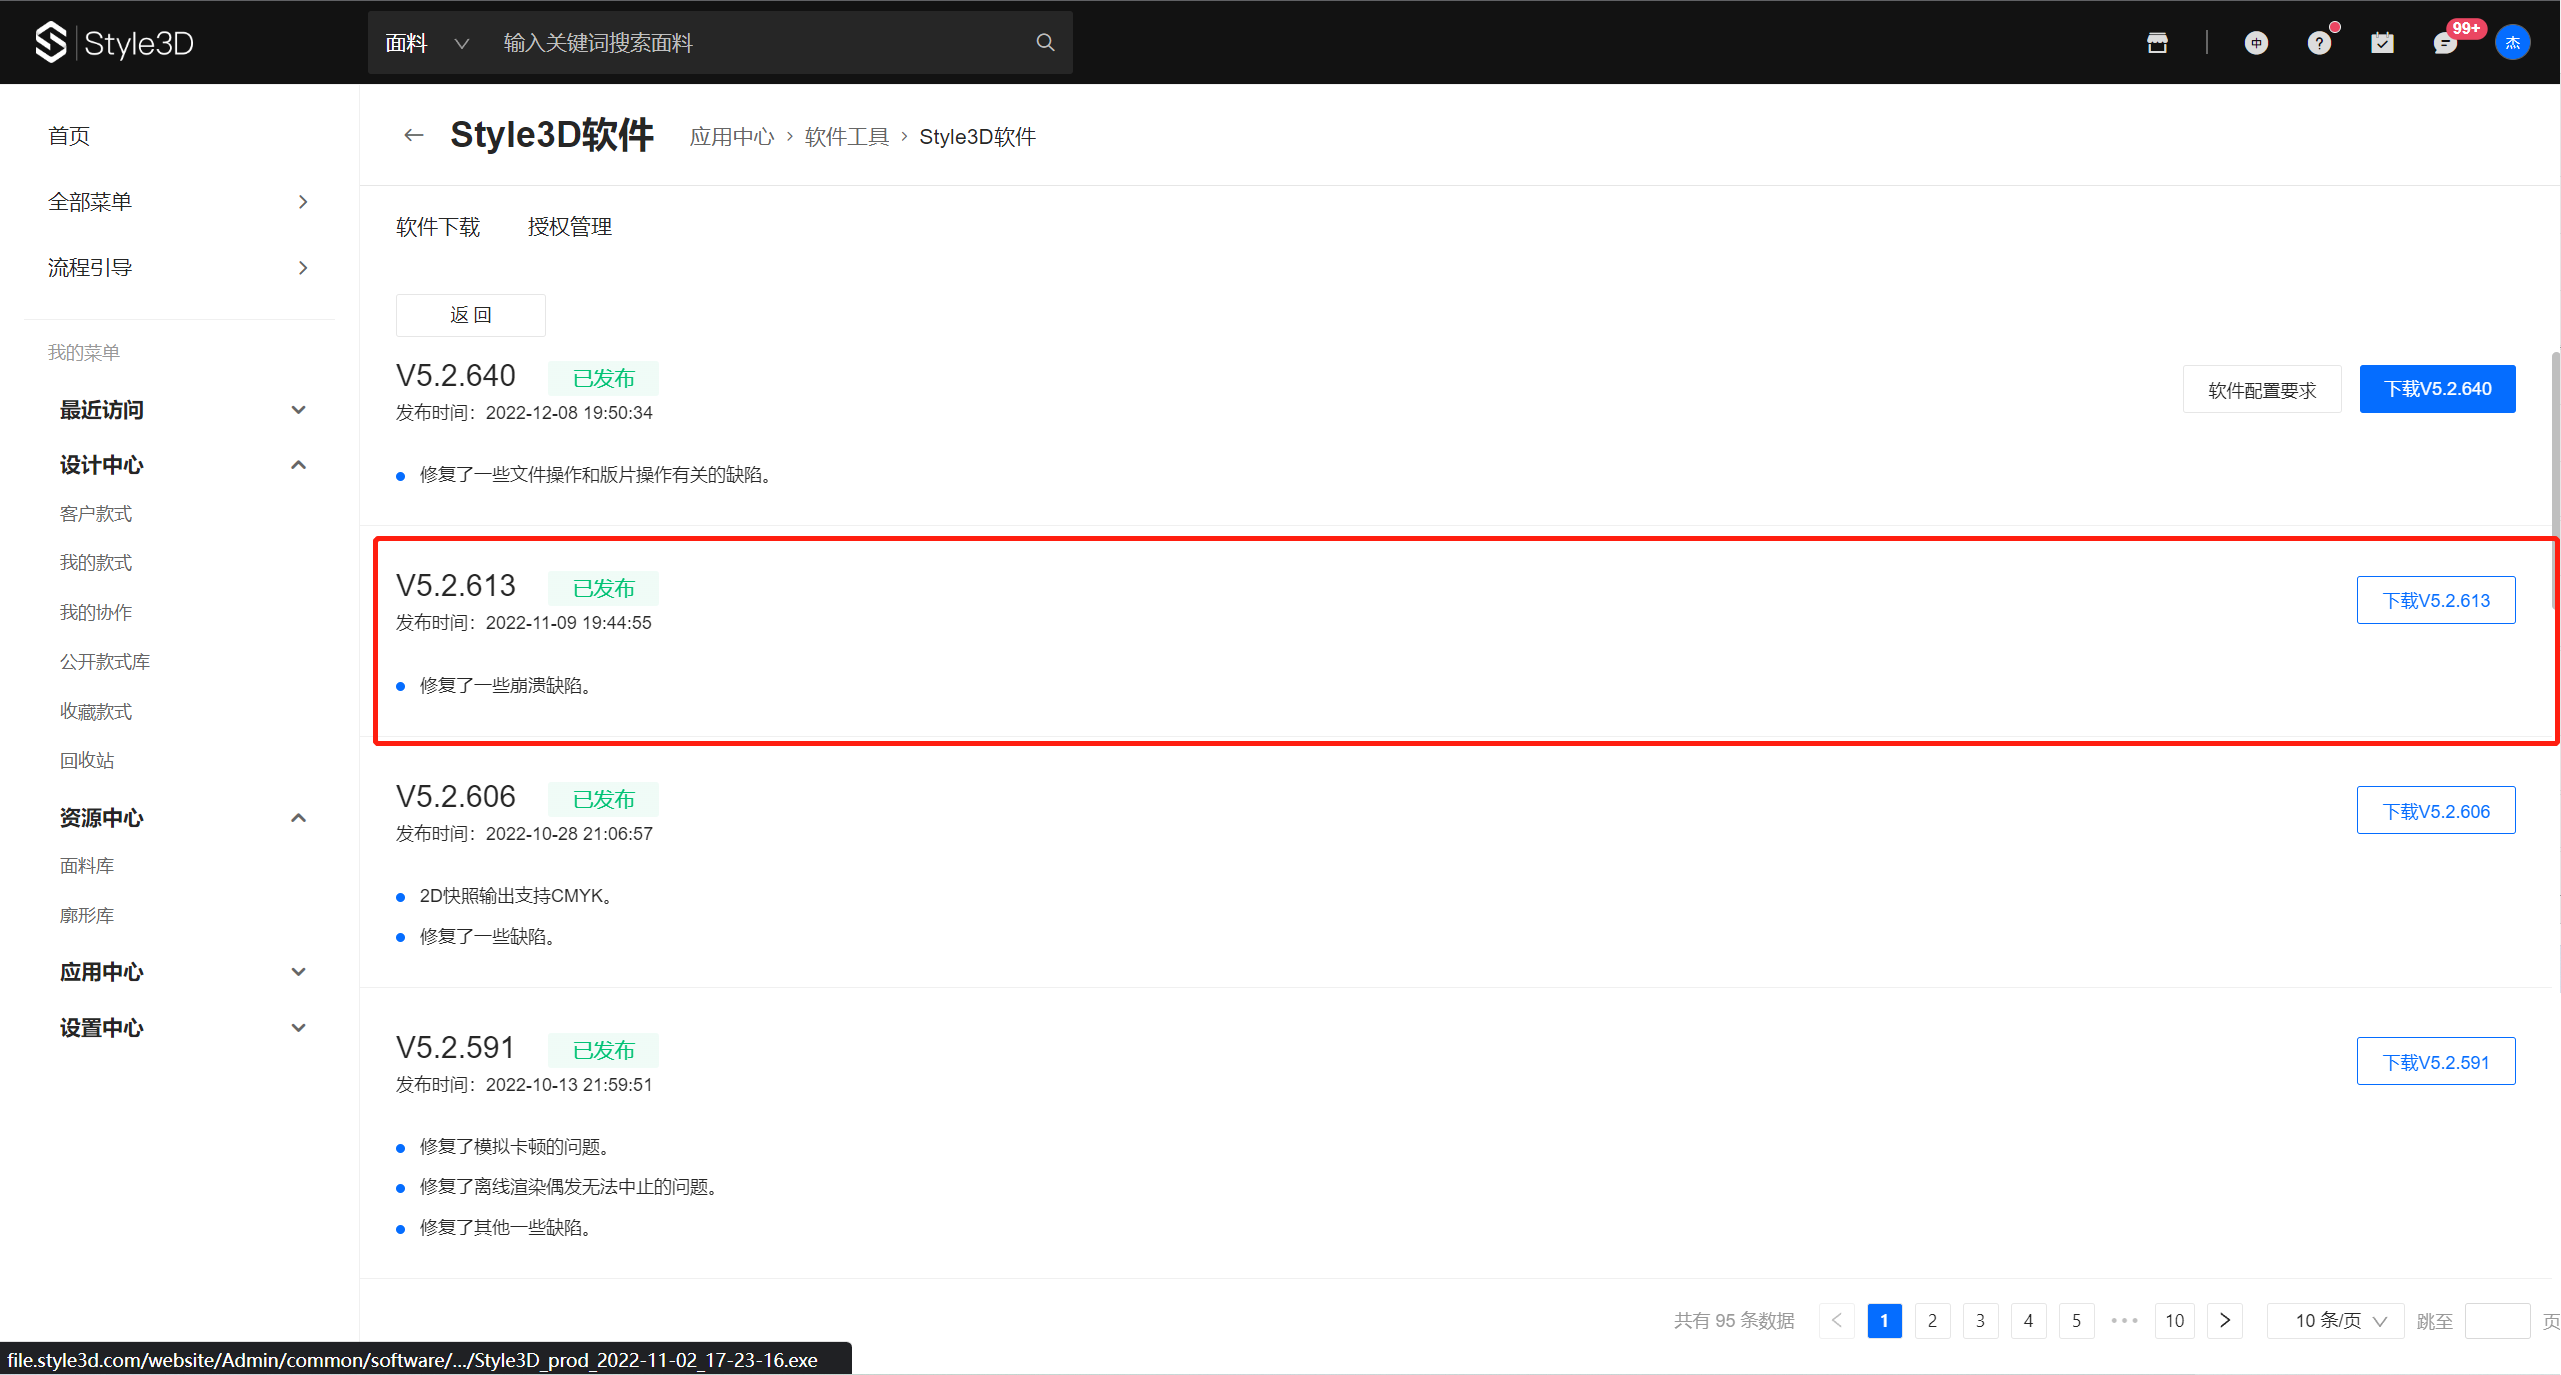Click the 返回 button
Screen dimensions: 2561x1375
click(471, 315)
